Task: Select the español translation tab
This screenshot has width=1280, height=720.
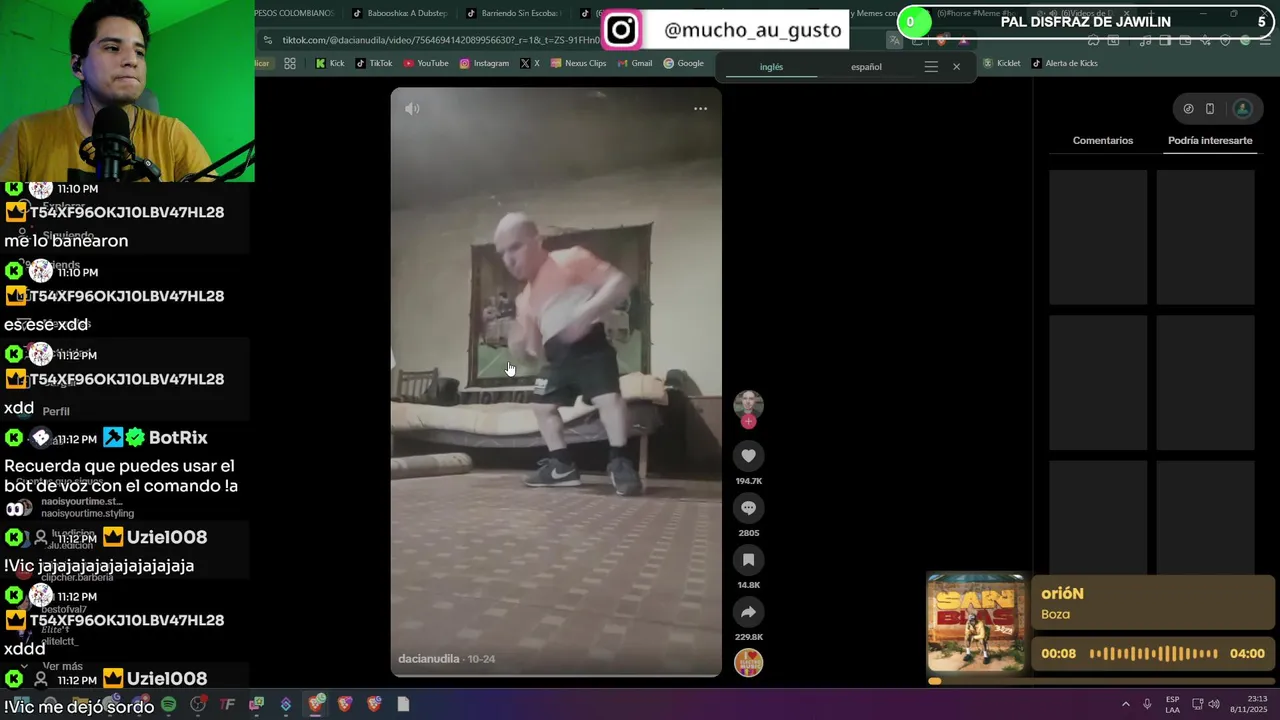Action: click(x=866, y=67)
